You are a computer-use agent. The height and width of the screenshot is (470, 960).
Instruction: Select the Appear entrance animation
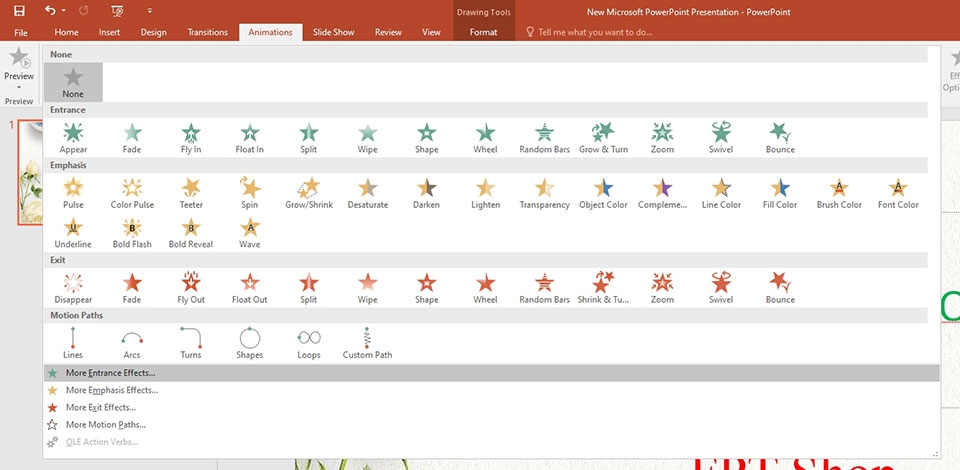point(73,136)
